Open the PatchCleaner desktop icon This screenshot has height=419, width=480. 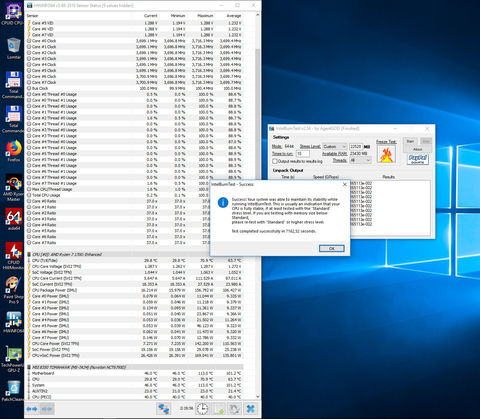[13, 391]
